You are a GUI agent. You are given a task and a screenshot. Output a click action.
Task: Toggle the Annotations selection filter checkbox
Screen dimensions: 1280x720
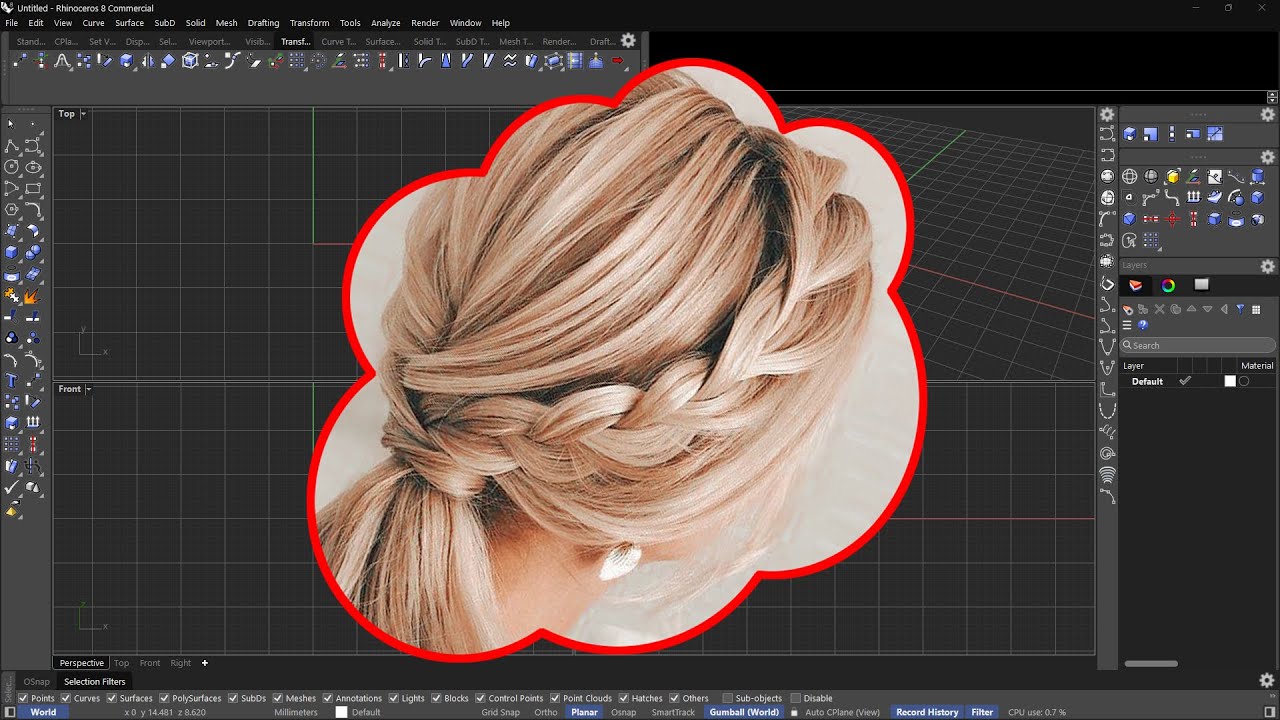tap(328, 698)
